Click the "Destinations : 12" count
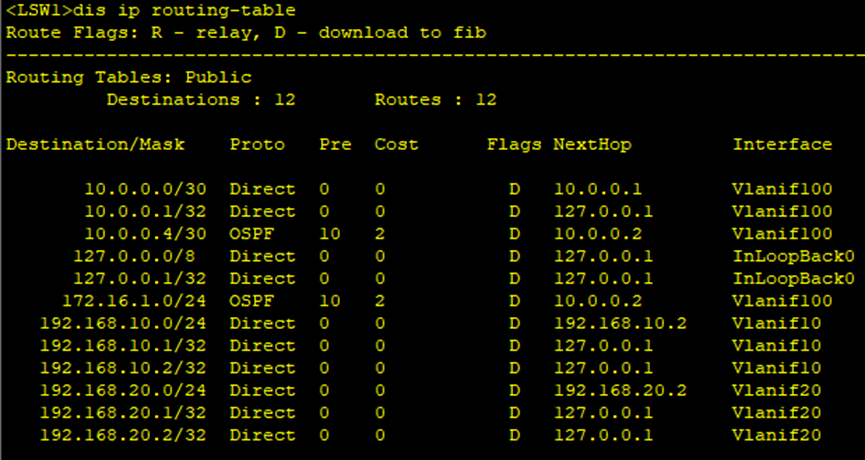 tap(201, 100)
